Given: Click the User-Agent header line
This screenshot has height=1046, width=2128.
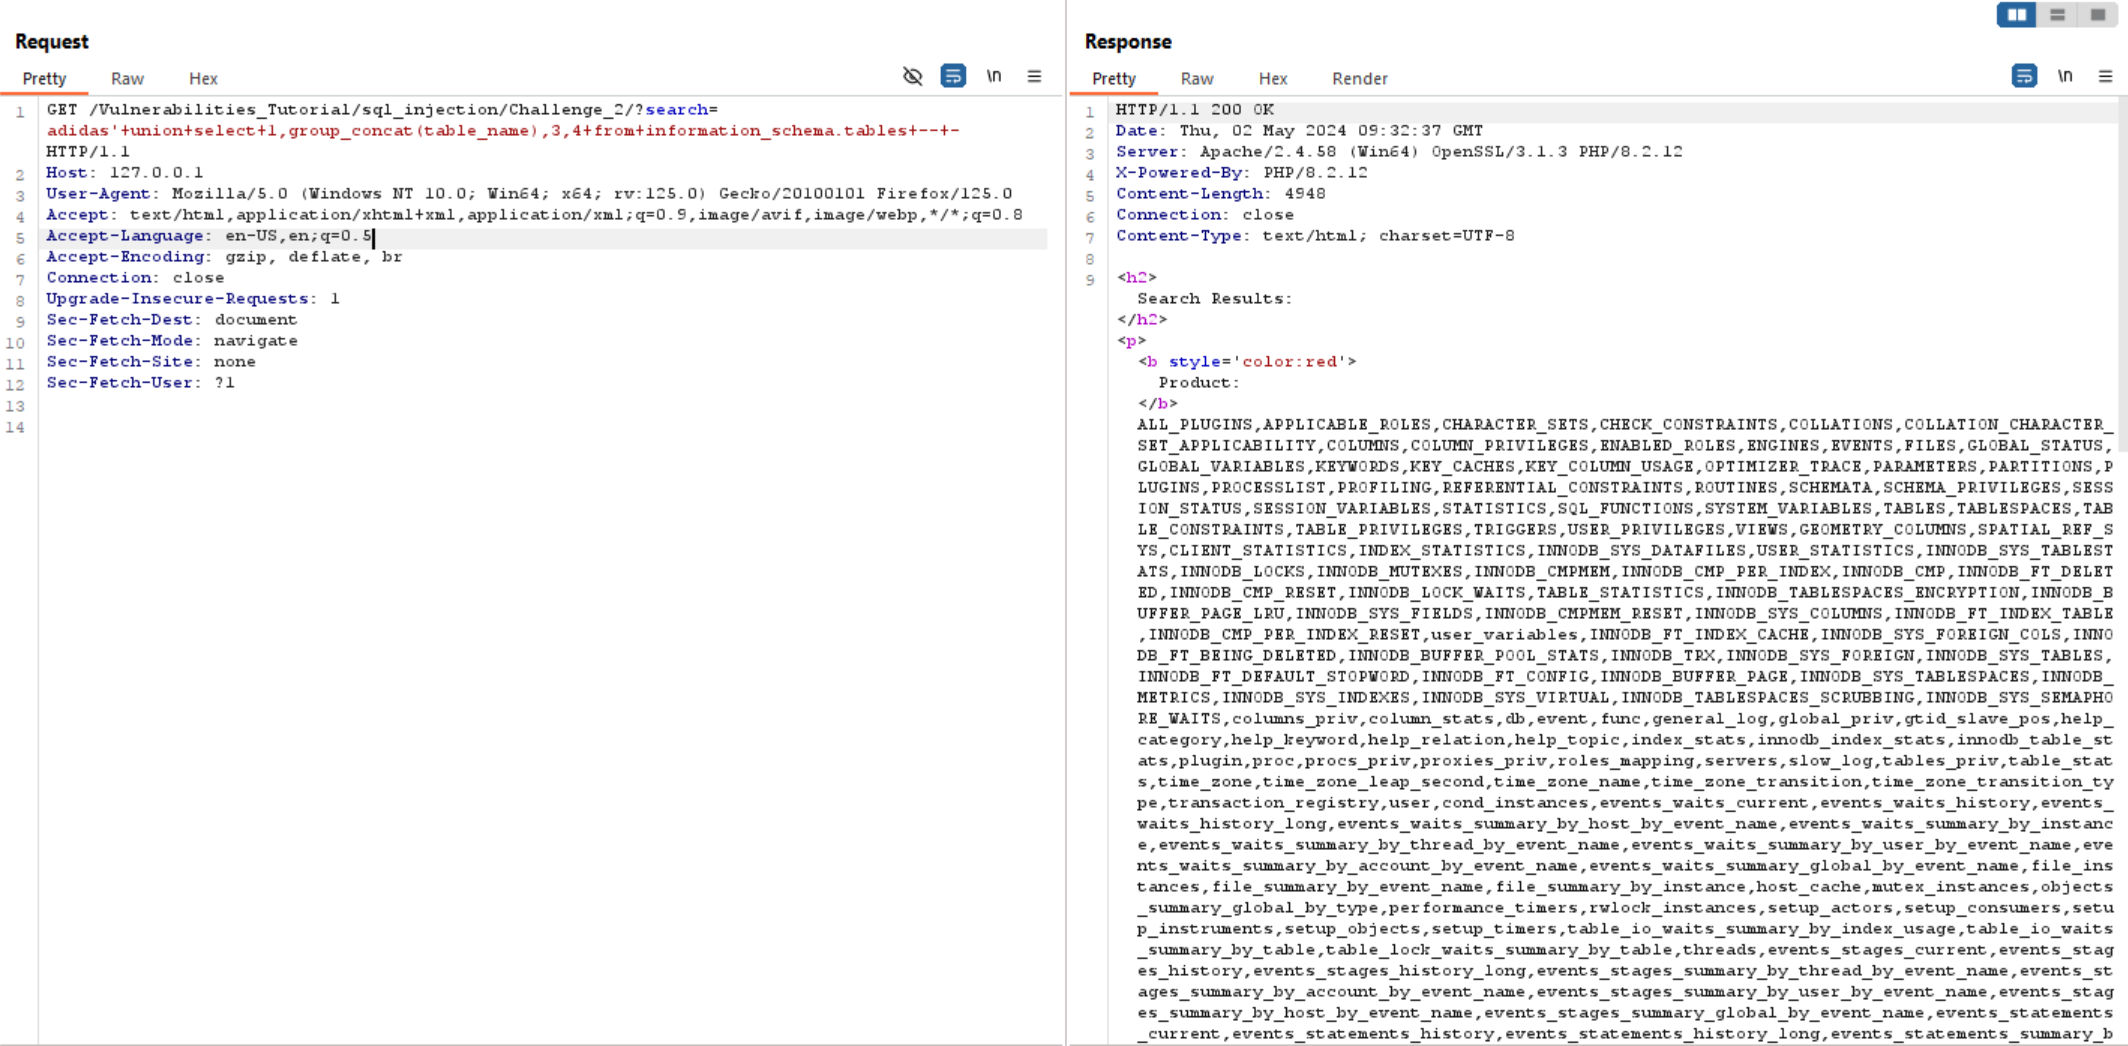Looking at the screenshot, I should (x=529, y=194).
